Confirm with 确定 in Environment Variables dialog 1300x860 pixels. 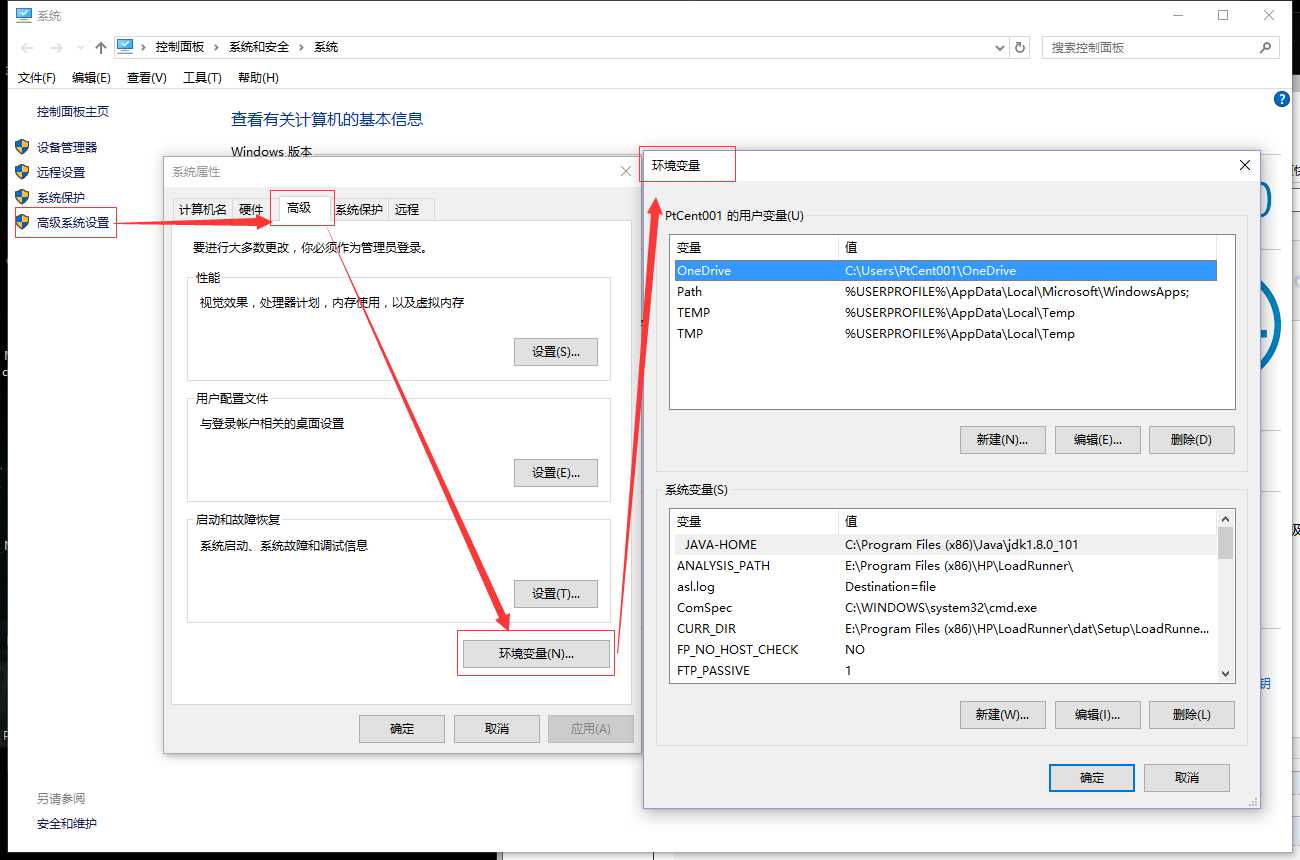tap(1092, 778)
